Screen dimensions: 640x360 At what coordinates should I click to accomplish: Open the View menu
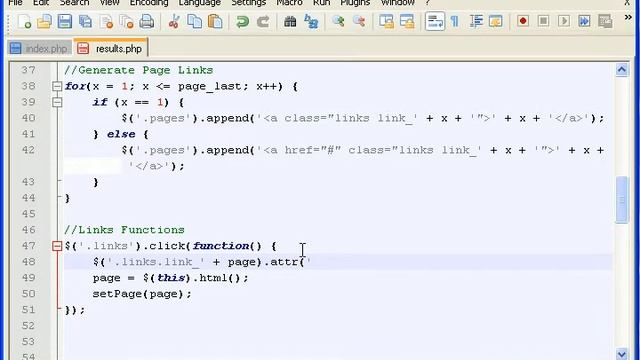109,3
